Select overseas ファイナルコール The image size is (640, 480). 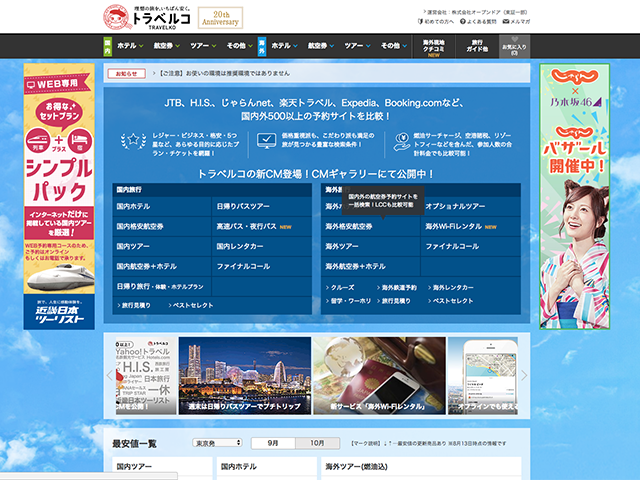click(471, 247)
